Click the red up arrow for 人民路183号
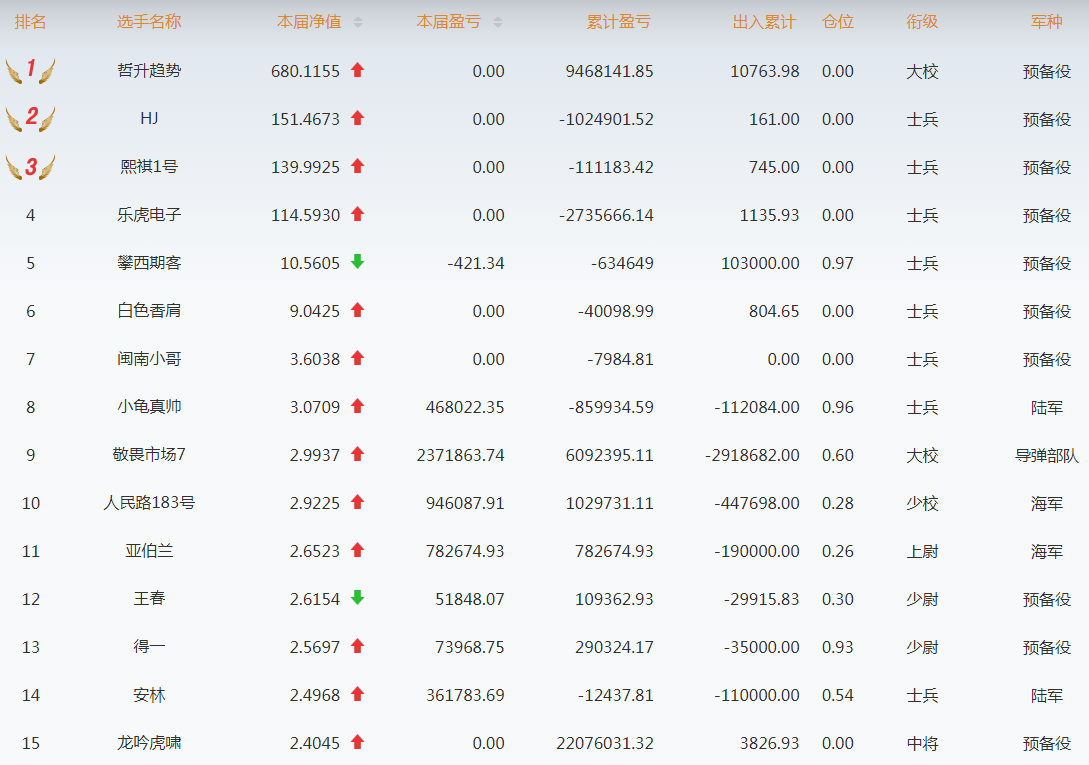 pyautogui.click(x=358, y=502)
